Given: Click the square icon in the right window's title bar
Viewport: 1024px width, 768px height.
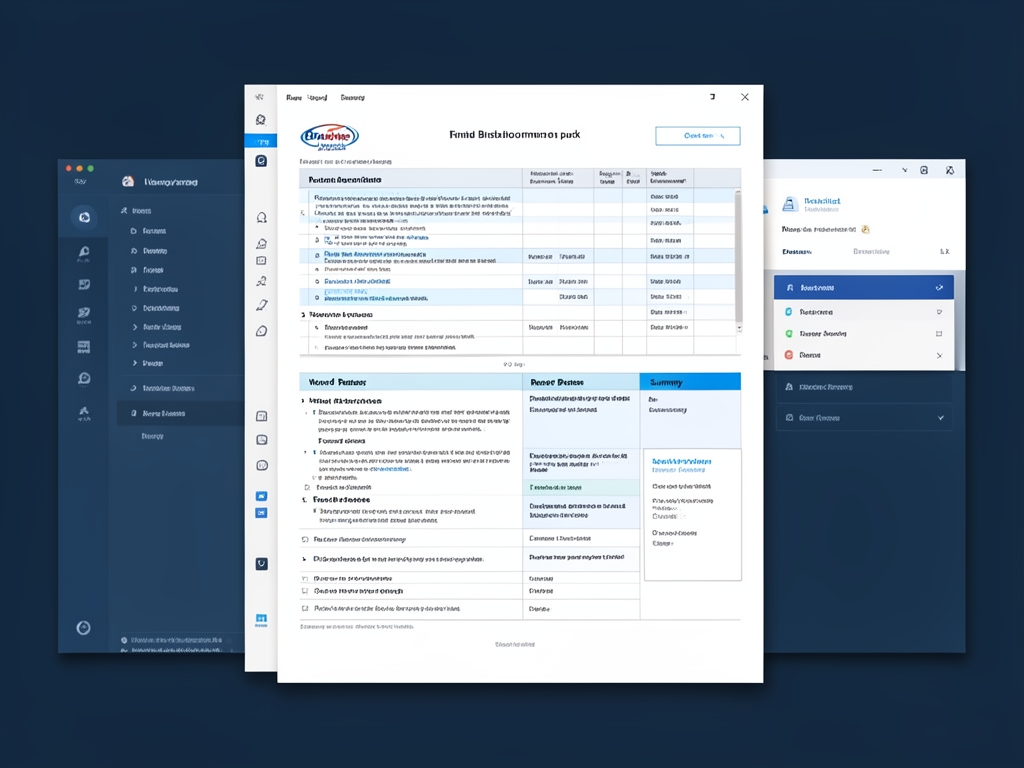Looking at the screenshot, I should pos(924,170).
